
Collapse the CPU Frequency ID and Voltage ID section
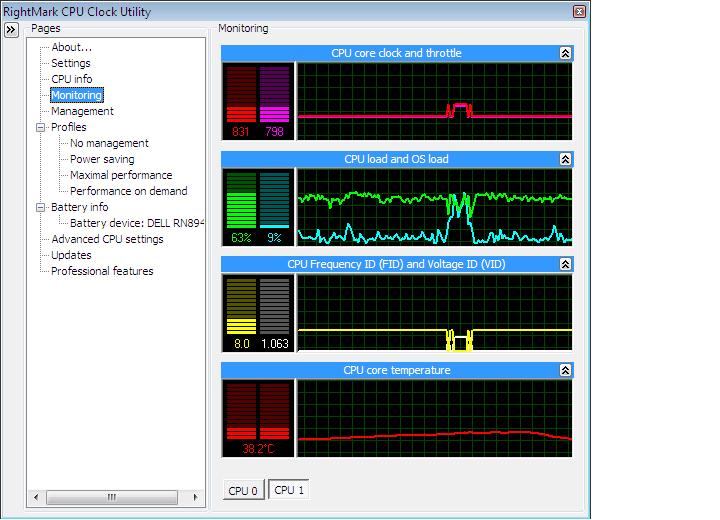pos(565,264)
